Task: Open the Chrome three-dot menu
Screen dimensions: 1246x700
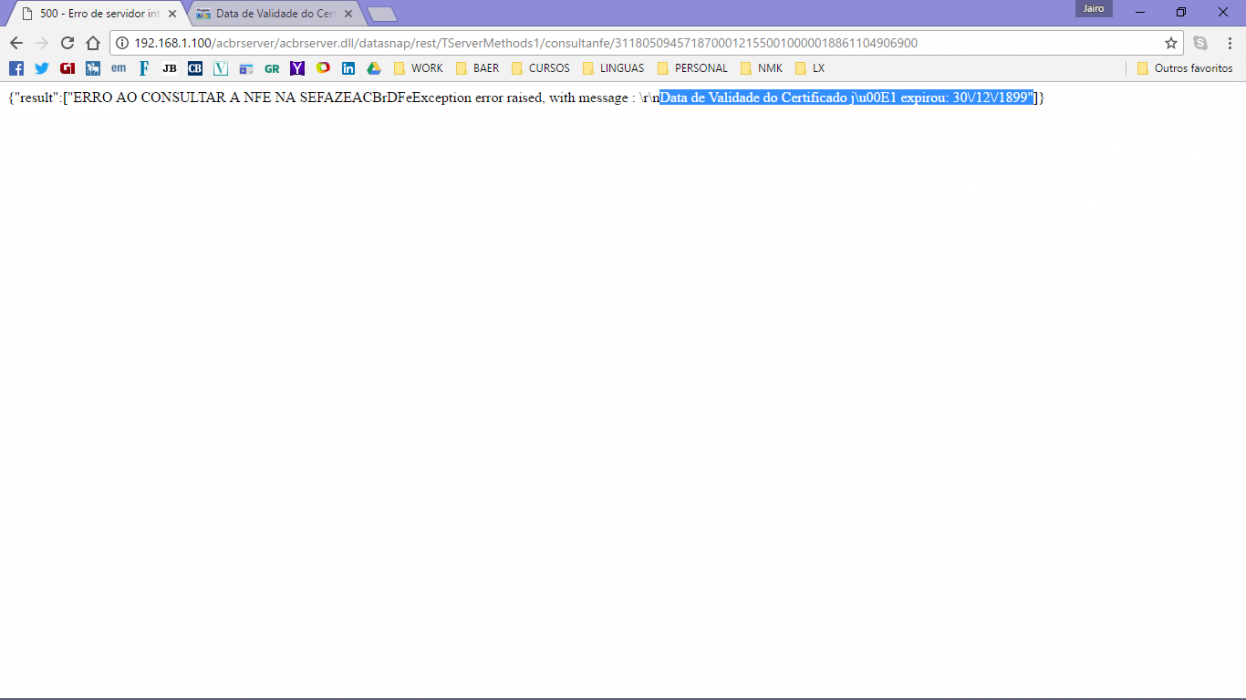Action: point(1230,43)
